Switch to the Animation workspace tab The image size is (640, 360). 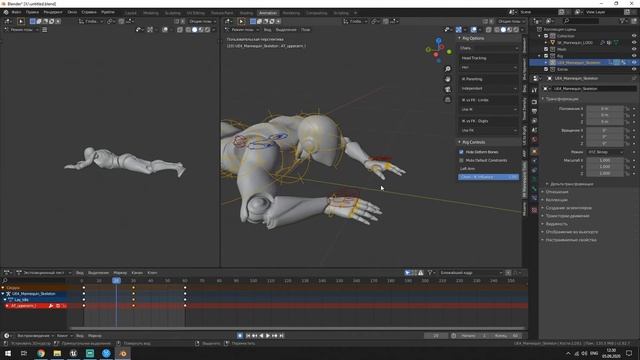[x=268, y=13]
